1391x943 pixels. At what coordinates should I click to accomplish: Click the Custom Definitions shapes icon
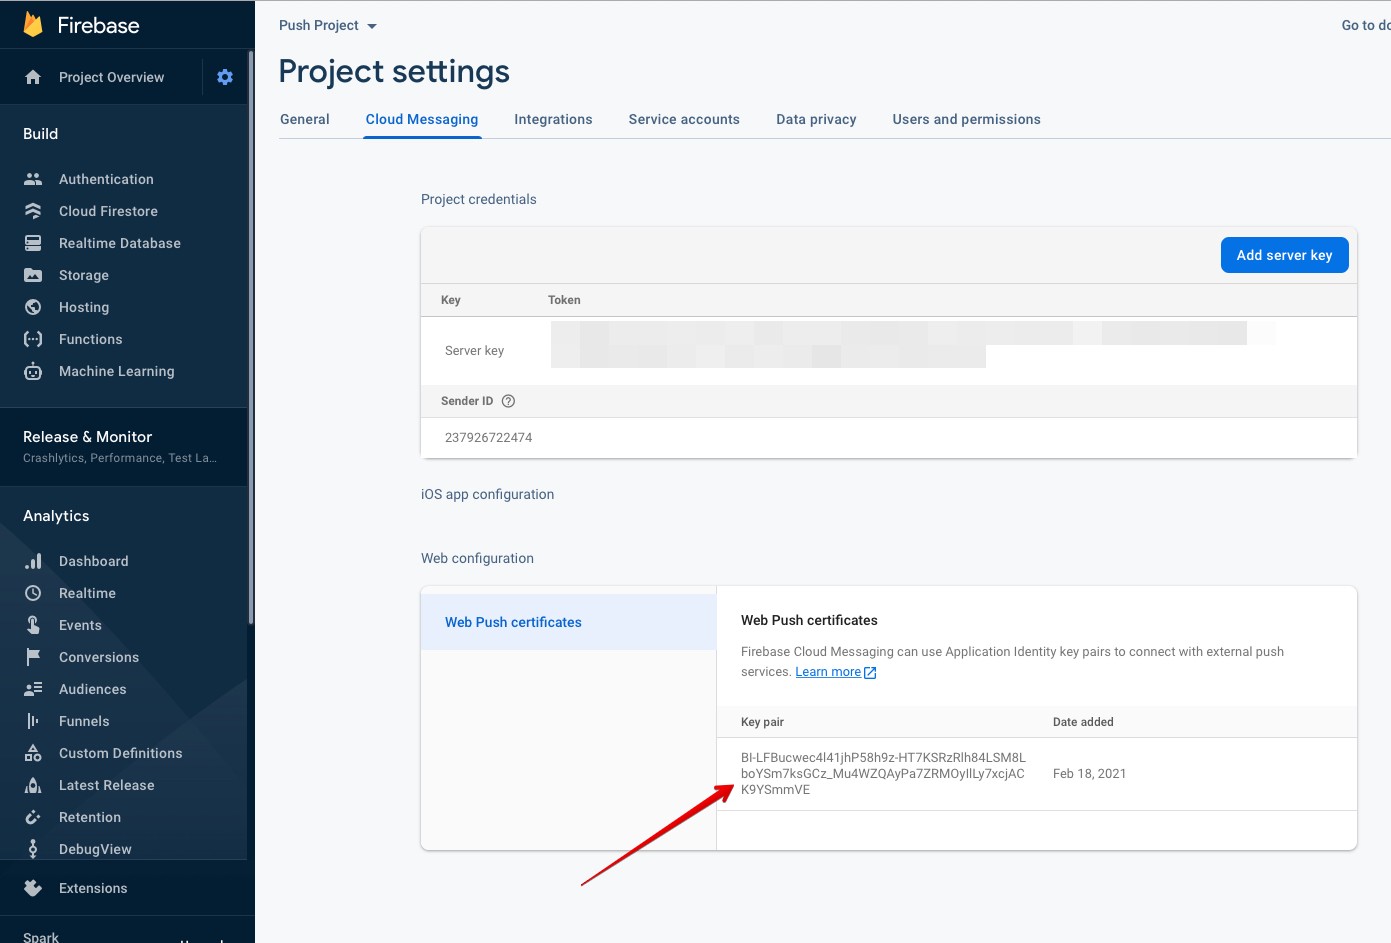[33, 753]
